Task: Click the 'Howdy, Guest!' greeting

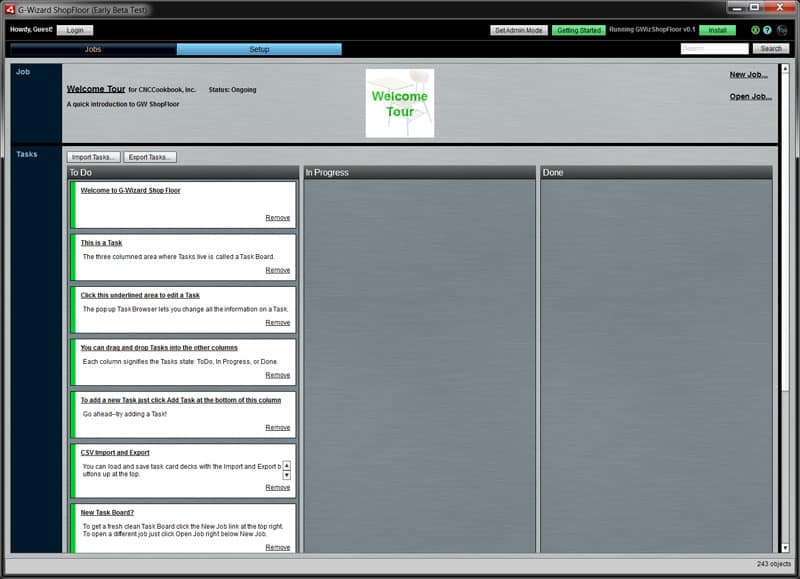Action: 31,30
